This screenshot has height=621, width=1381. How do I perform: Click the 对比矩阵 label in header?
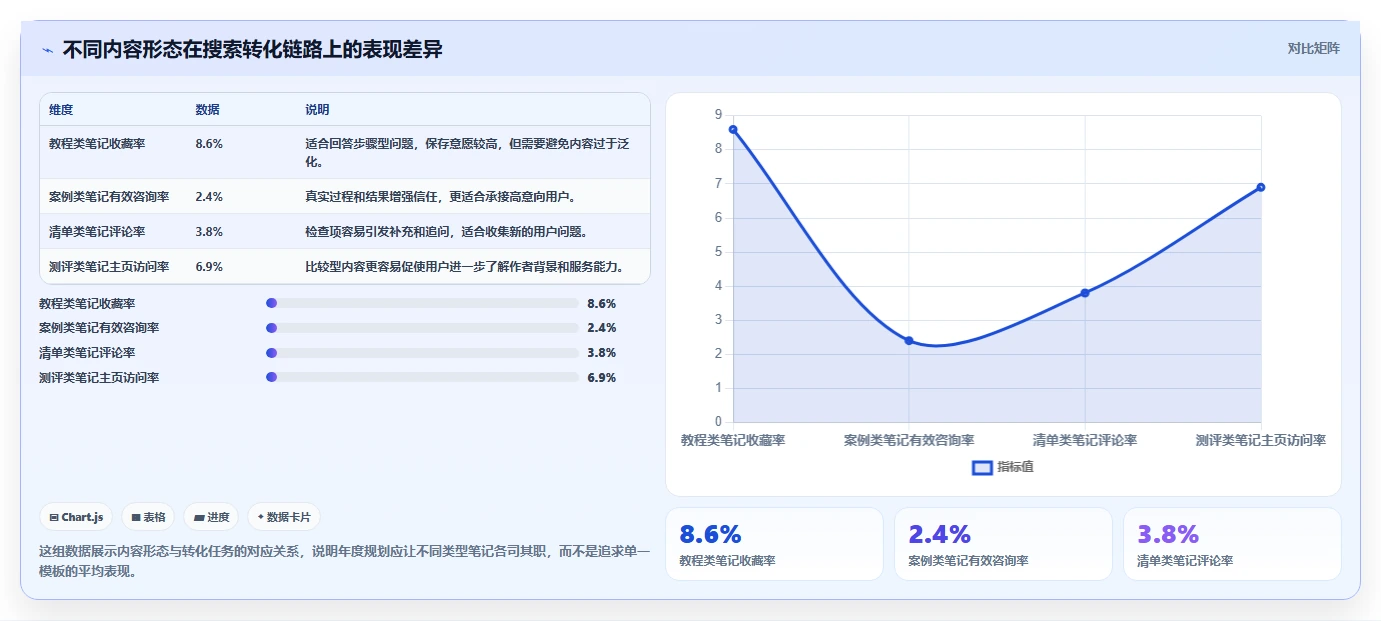1313,48
